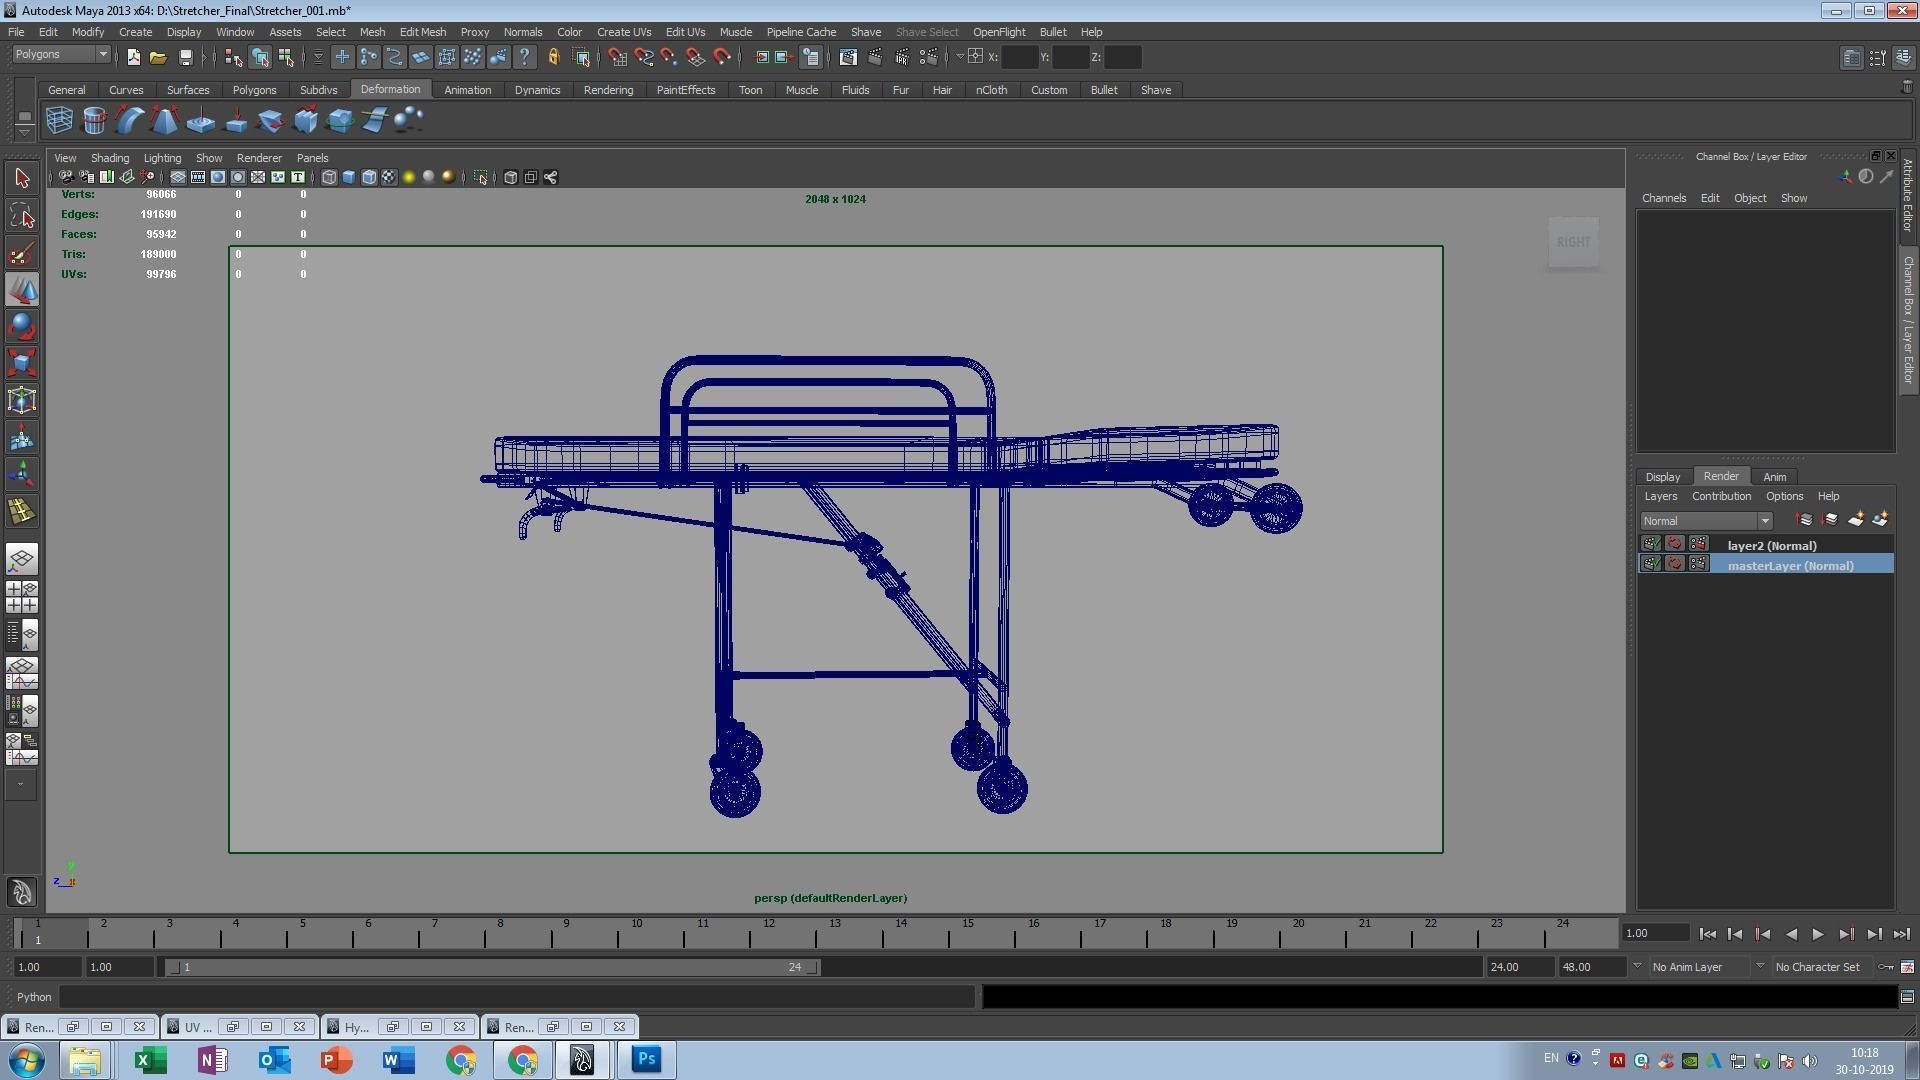
Task: Open the input-mode dropdown beside the X field
Action: [960, 57]
